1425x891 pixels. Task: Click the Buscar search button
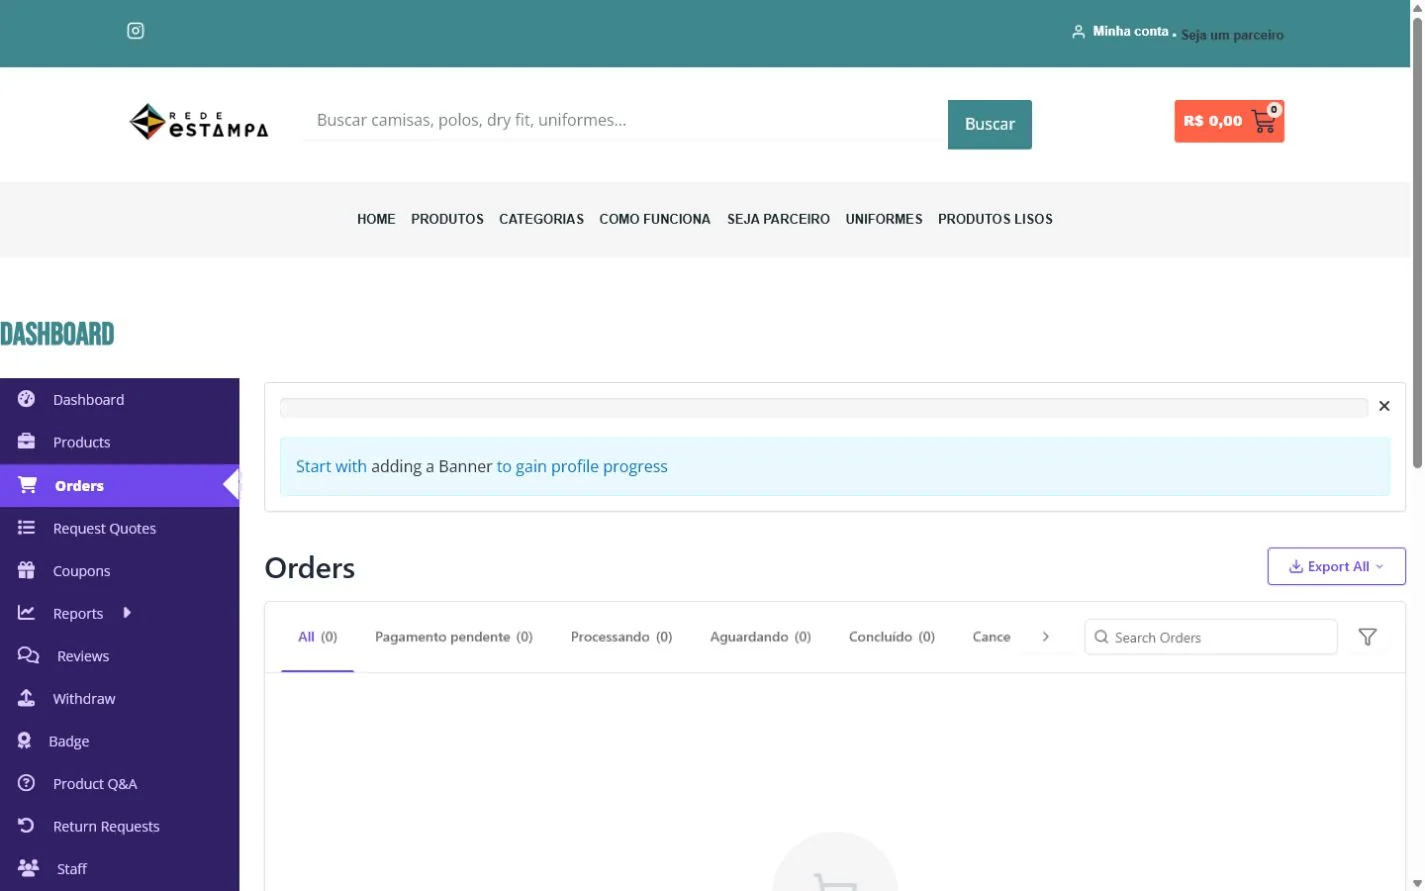(990, 124)
